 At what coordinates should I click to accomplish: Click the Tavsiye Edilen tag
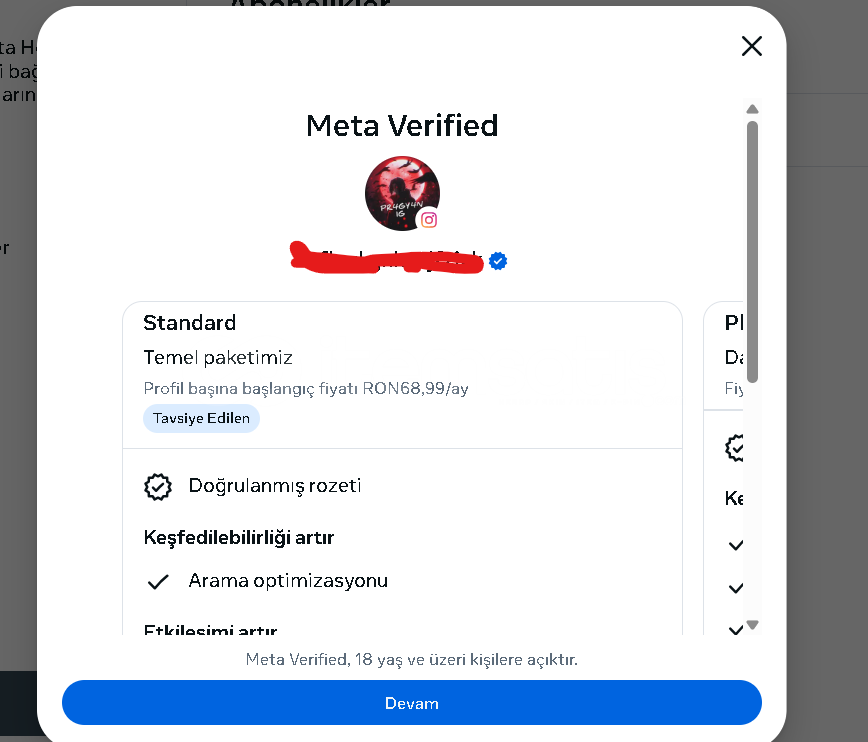click(x=201, y=418)
